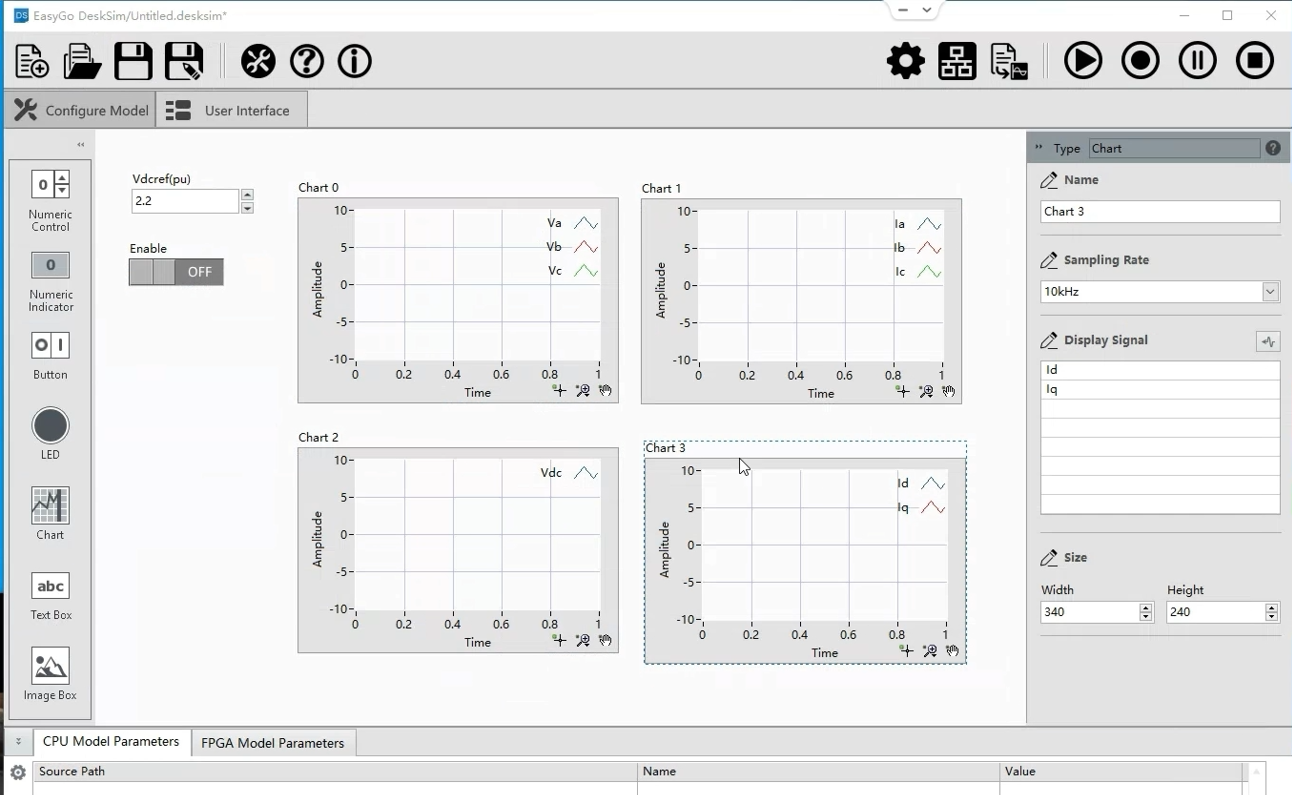Click the Source Path column header
Screen dimensions: 1292x795
pyautogui.click(x=335, y=771)
